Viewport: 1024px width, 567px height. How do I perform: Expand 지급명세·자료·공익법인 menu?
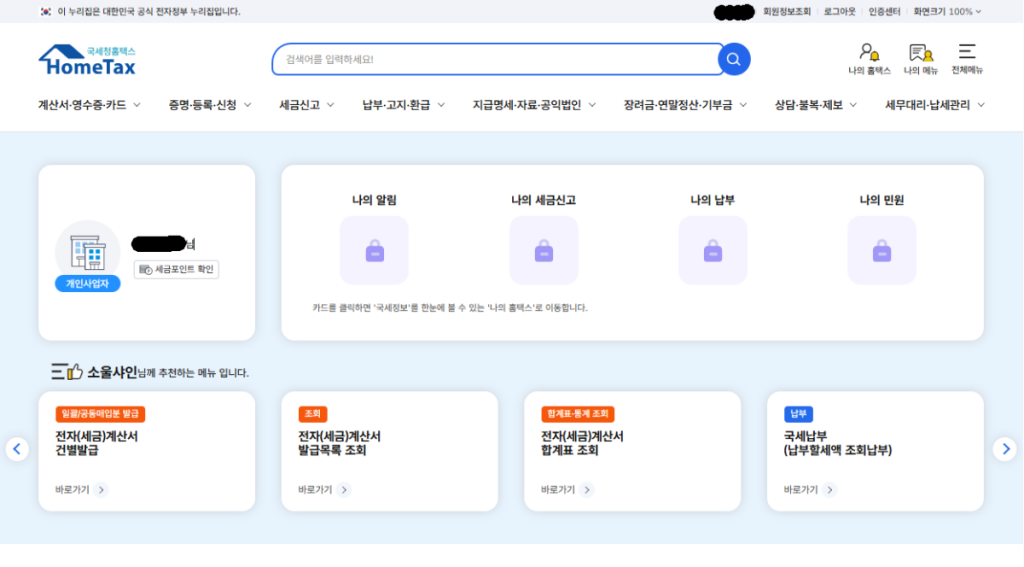(534, 105)
